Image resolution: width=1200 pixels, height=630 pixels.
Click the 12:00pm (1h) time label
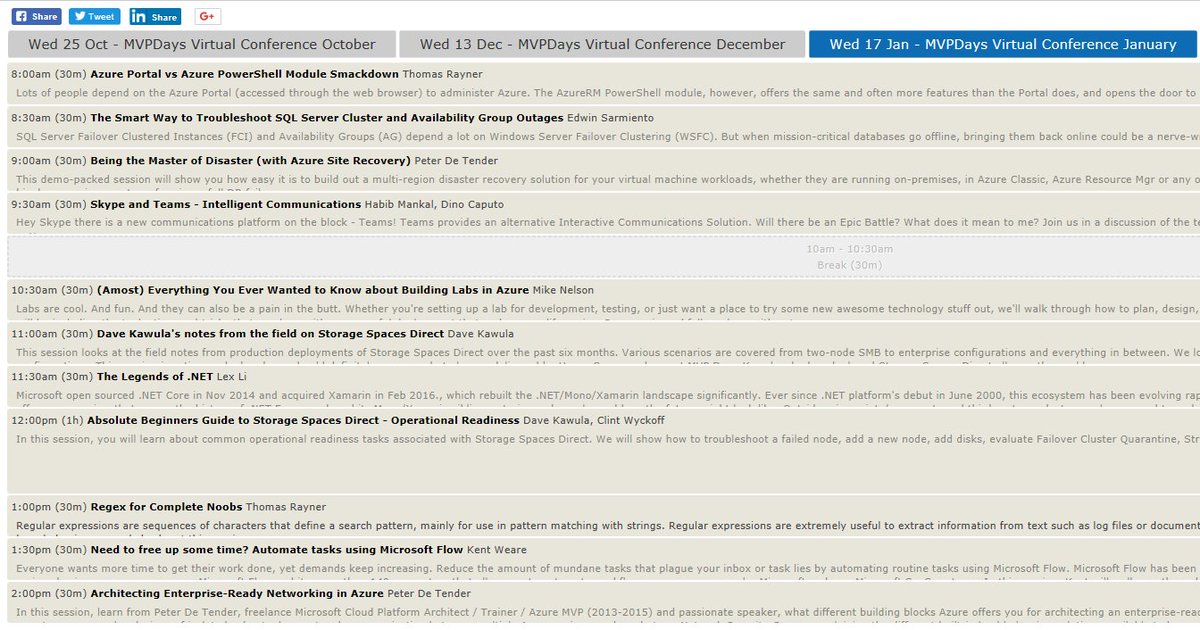(x=48, y=420)
